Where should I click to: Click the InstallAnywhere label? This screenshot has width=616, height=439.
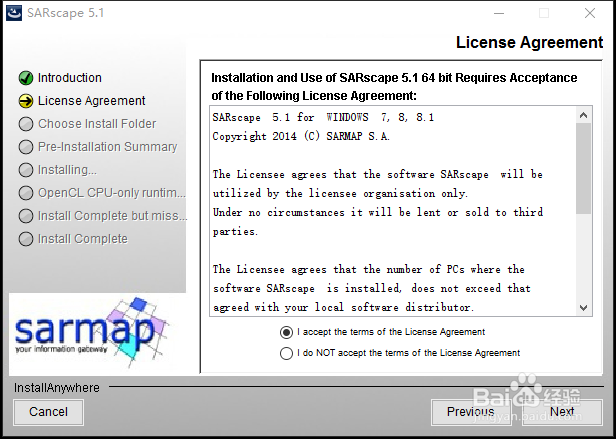click(x=57, y=388)
